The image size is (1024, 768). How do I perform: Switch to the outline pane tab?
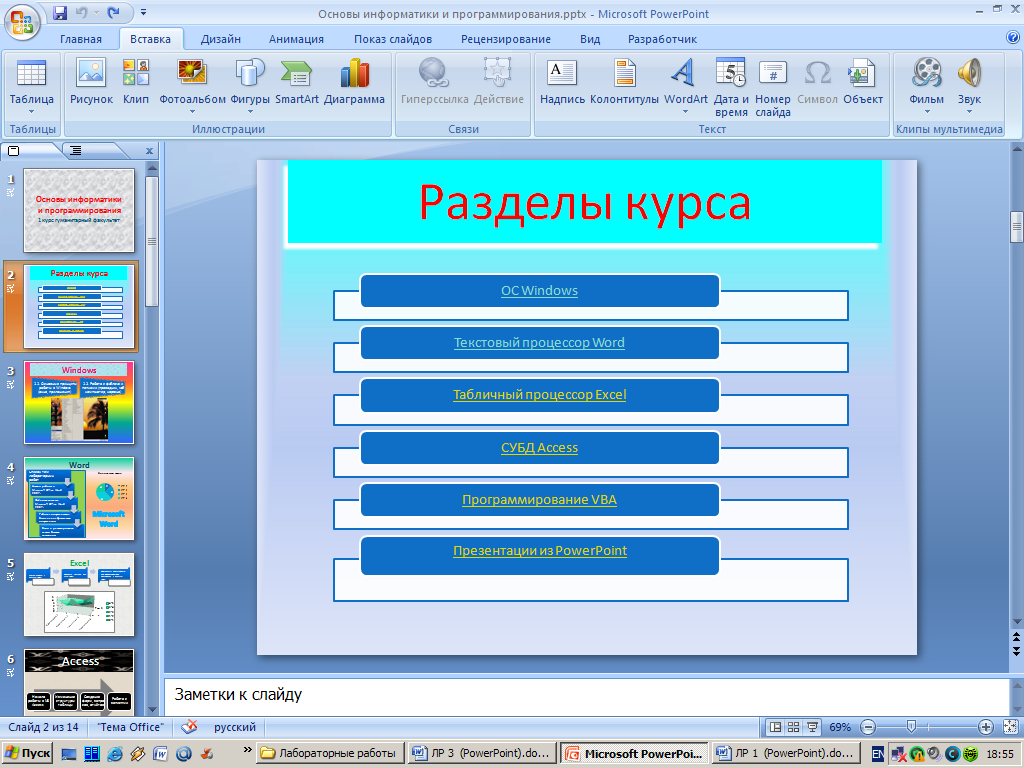click(x=76, y=151)
